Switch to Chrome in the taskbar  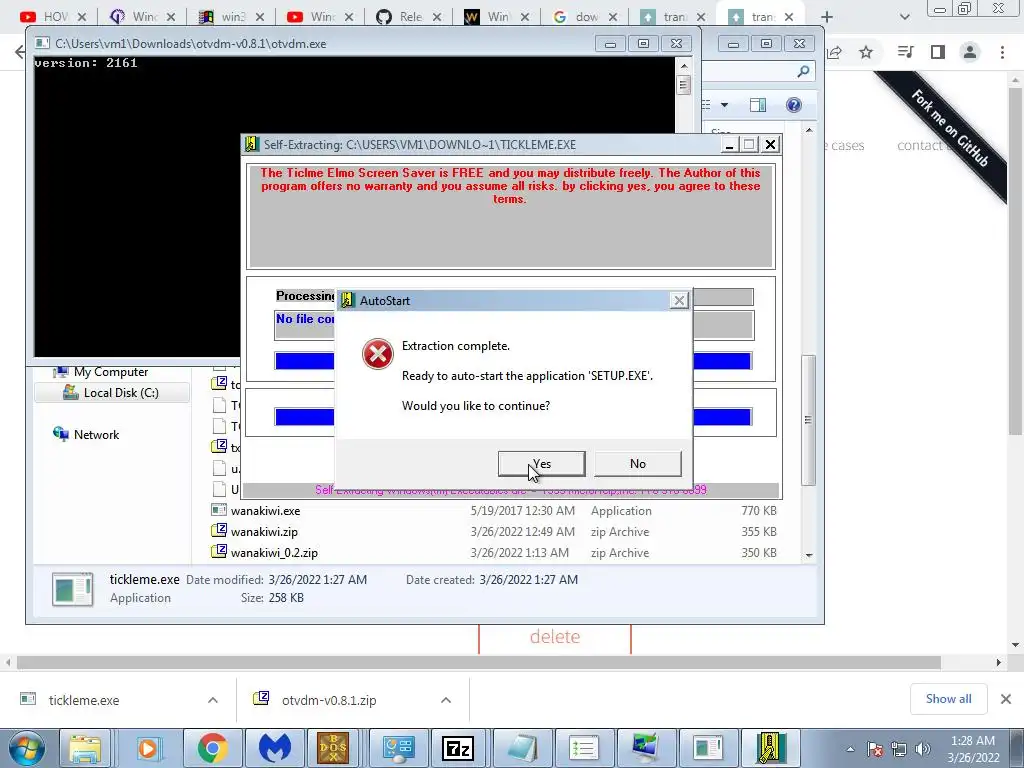pos(212,748)
